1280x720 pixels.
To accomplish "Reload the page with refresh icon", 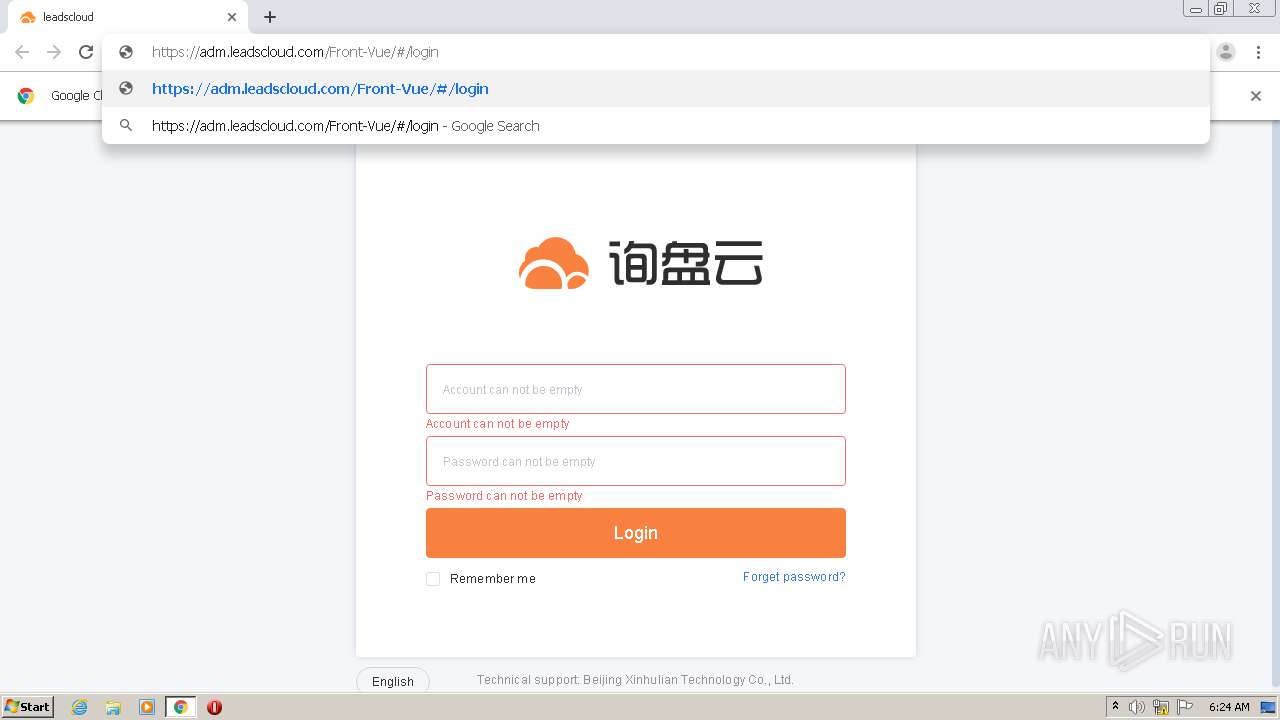I will (x=86, y=52).
